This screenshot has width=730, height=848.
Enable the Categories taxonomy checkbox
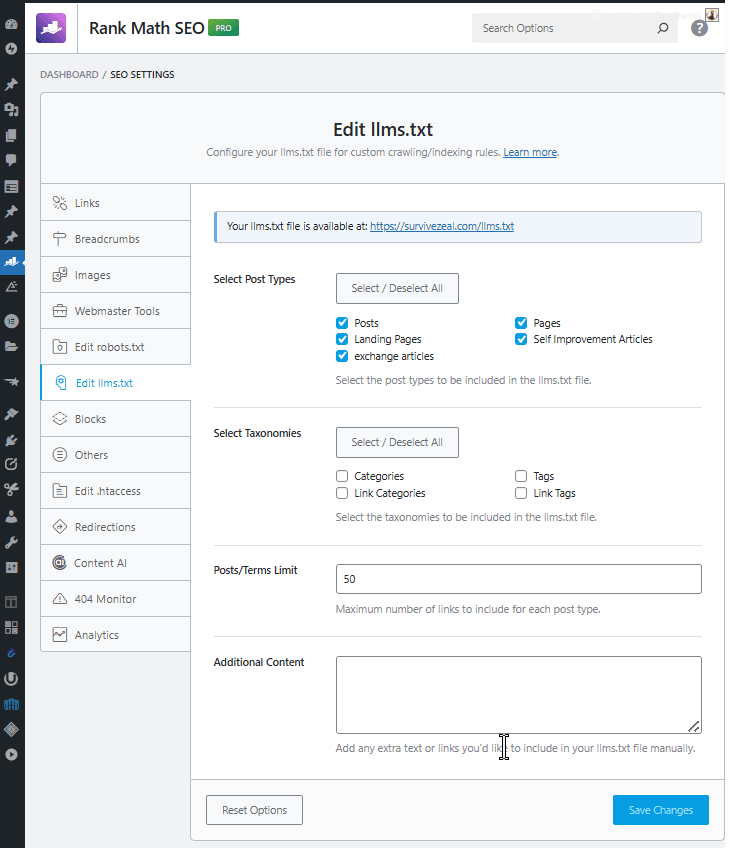click(x=342, y=477)
